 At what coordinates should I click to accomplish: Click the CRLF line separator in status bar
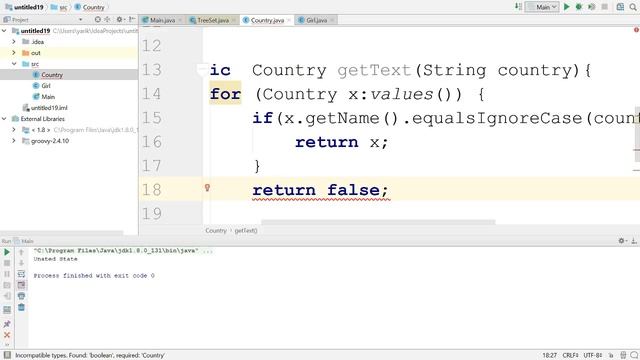[x=570, y=356]
